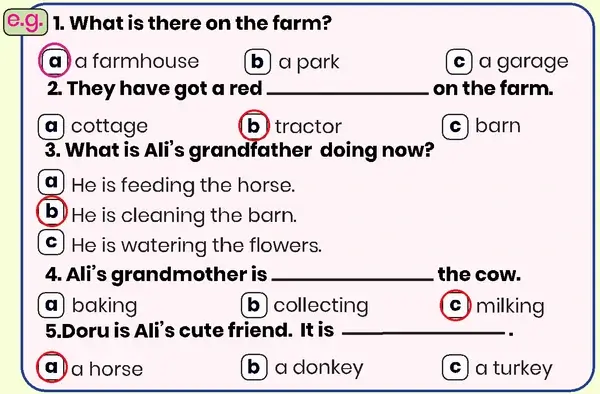This screenshot has height=394, width=600.
Task: Click the blank after 'It is' in question 5
Action: [x=423, y=334]
